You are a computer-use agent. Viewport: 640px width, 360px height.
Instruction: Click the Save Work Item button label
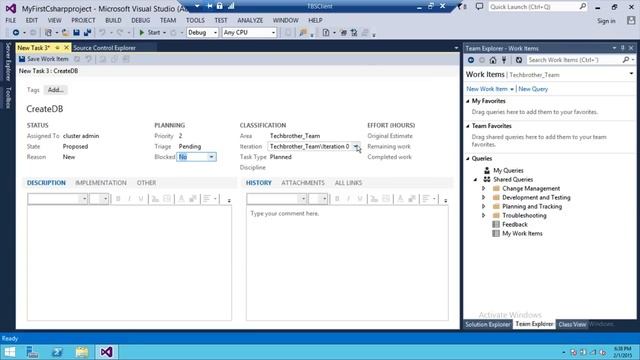point(48,59)
